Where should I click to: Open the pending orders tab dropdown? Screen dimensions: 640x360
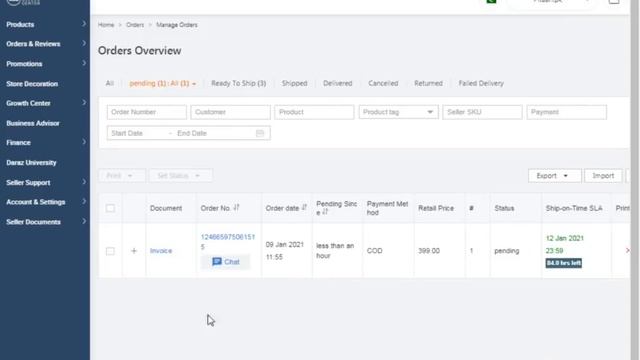click(x=162, y=83)
